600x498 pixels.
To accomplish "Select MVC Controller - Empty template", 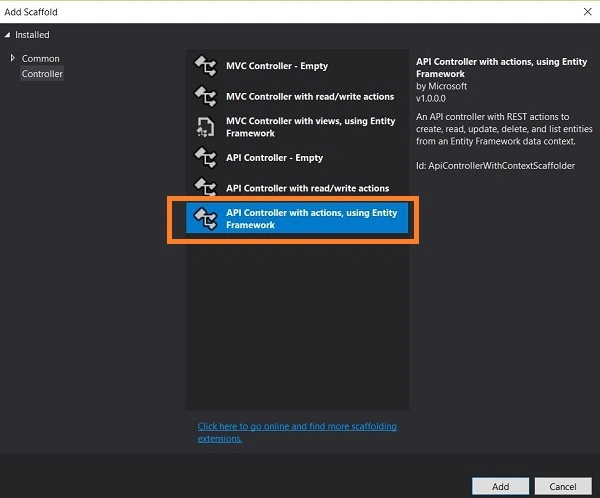I will tap(297, 66).
